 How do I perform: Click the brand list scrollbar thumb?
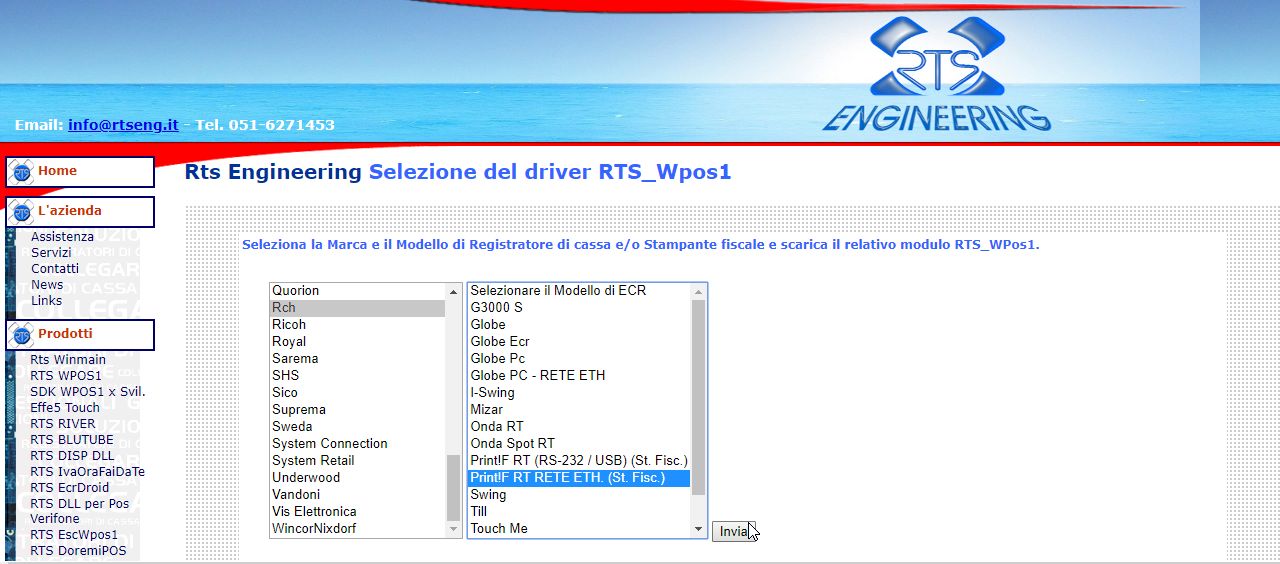click(x=454, y=486)
